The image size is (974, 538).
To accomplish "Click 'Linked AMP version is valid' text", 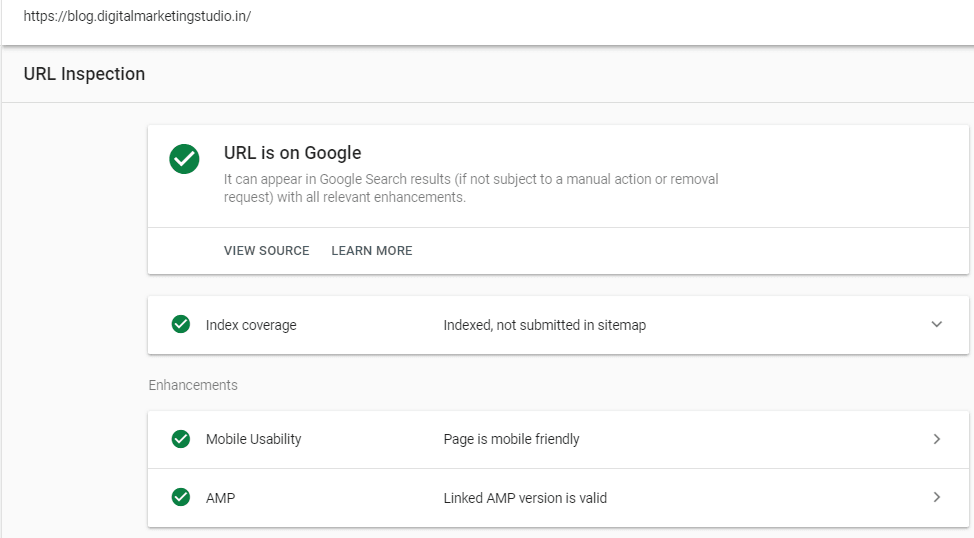I will (525, 498).
